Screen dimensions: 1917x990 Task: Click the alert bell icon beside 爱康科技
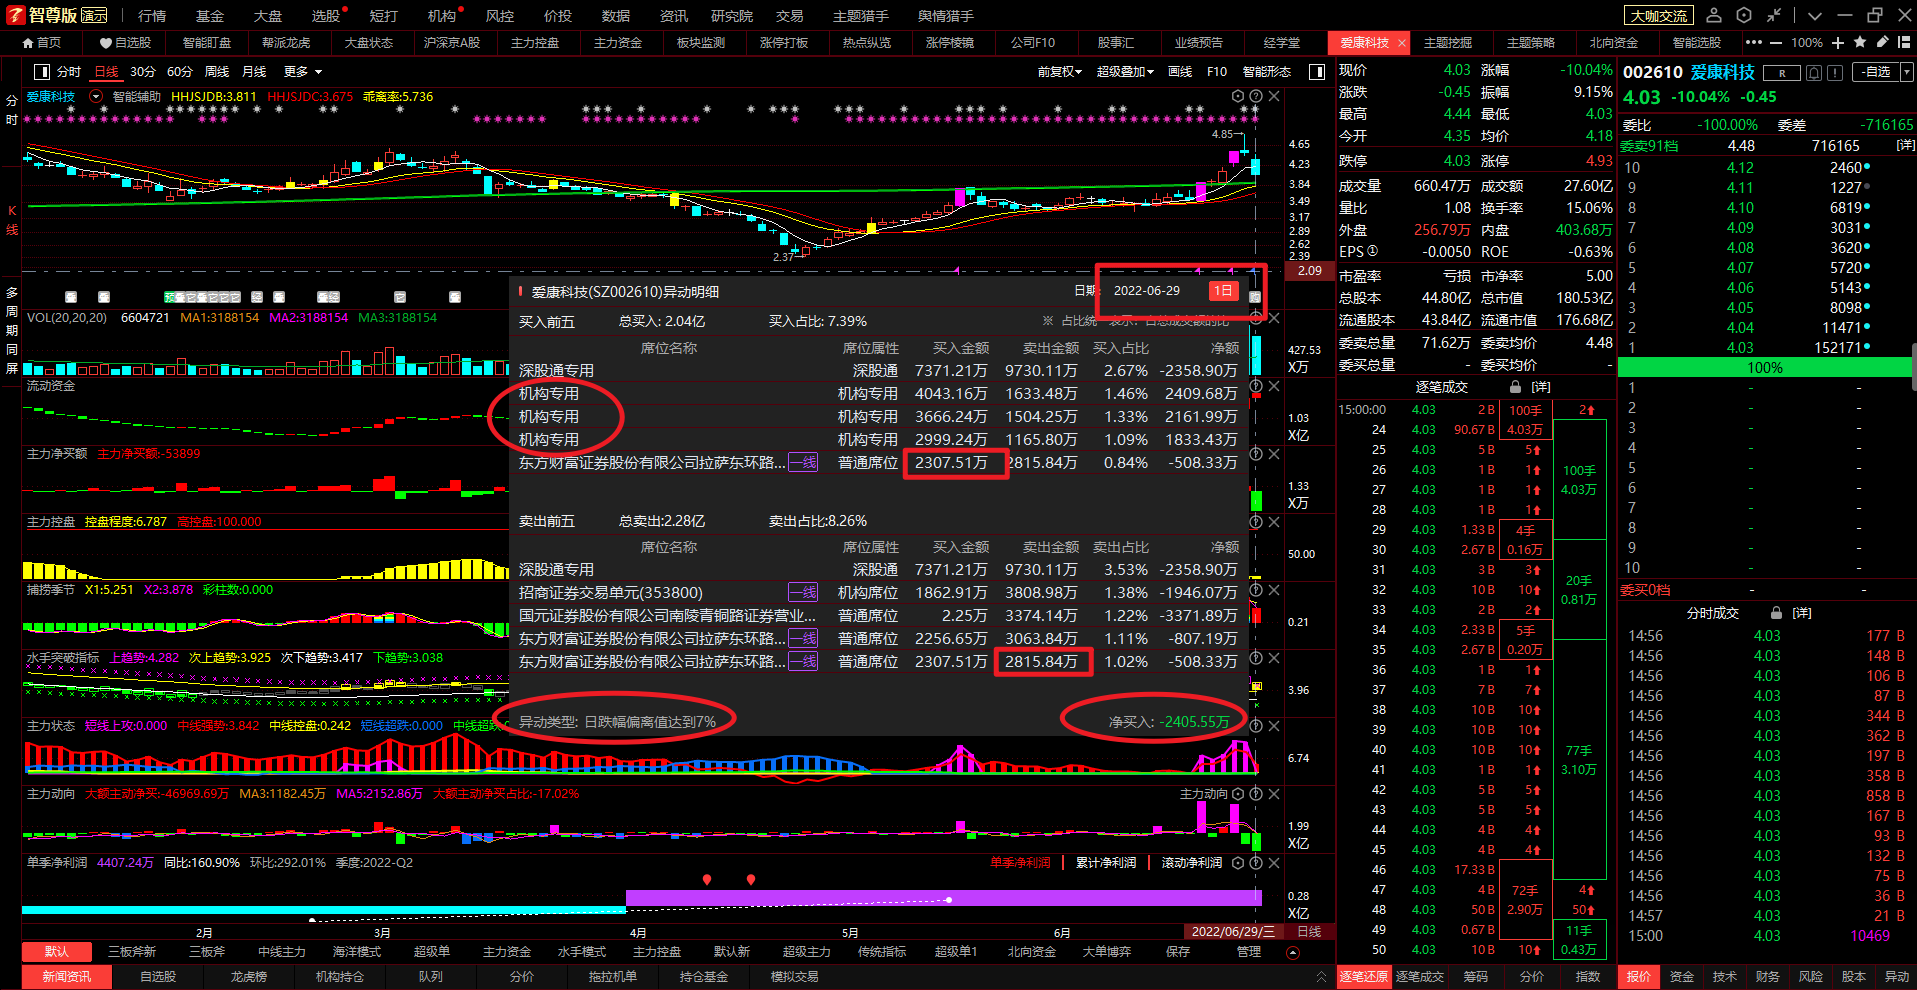pyautogui.click(x=1814, y=73)
